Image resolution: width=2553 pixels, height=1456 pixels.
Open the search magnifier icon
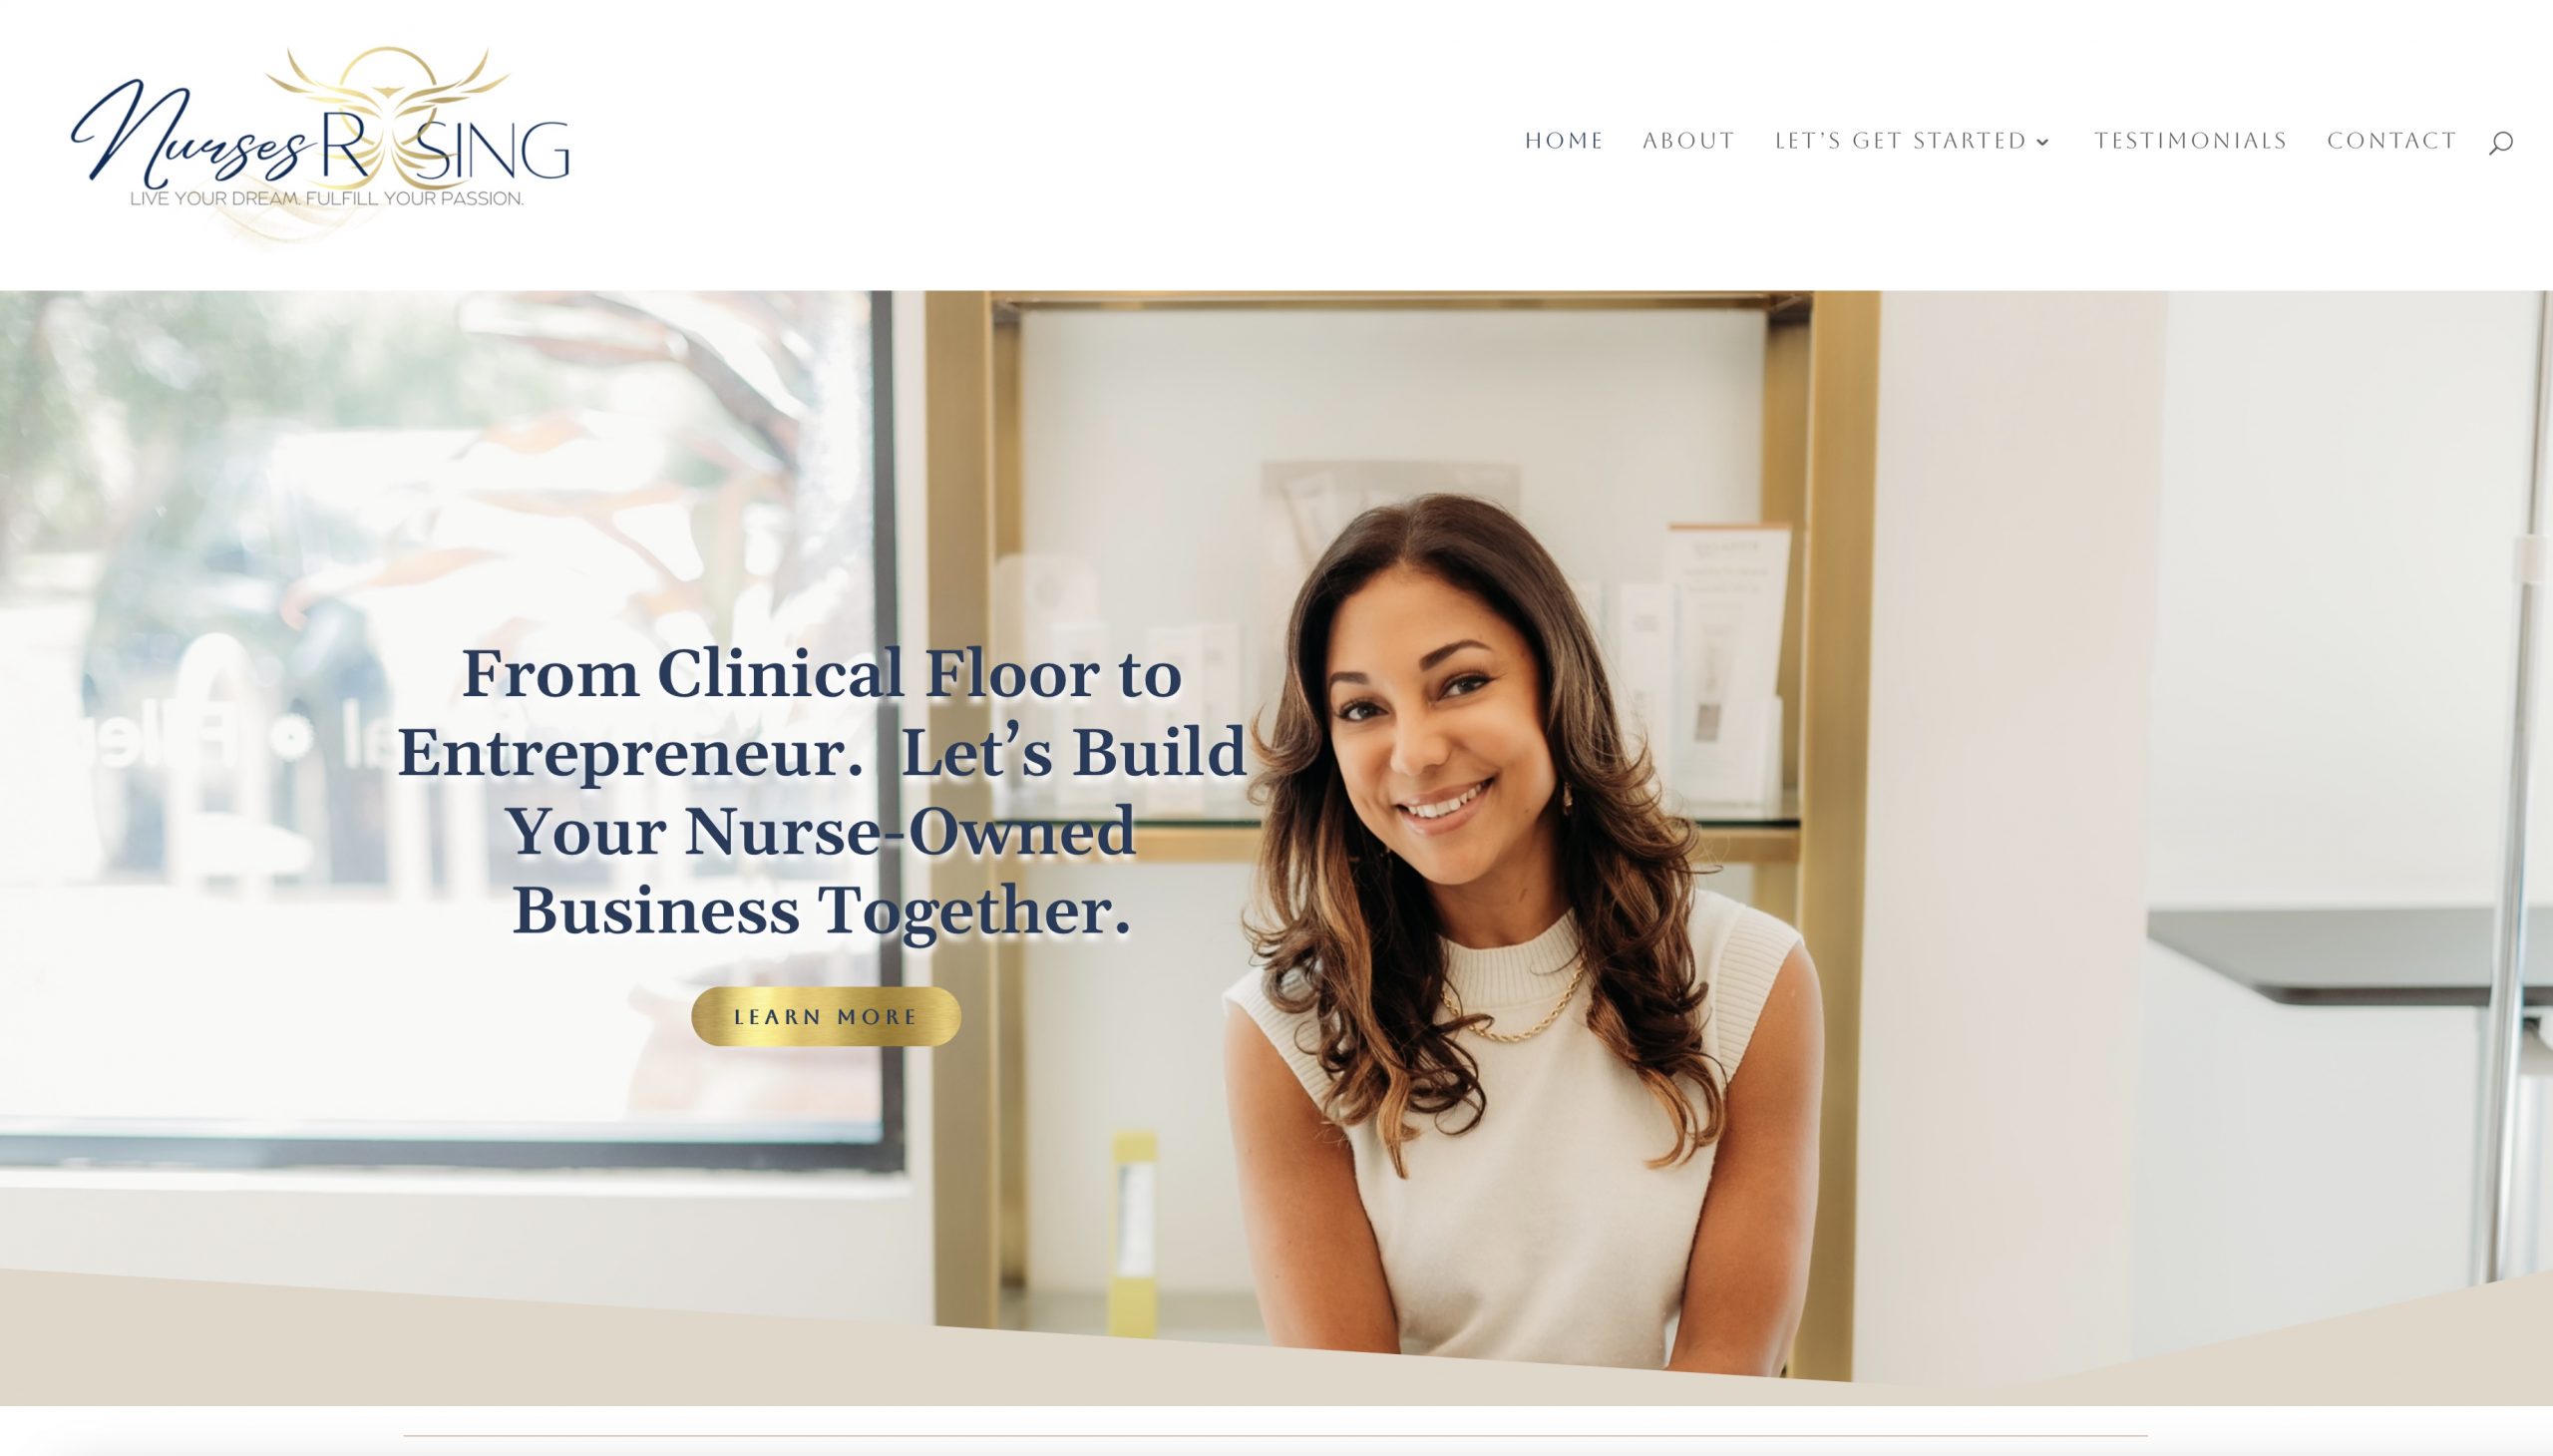tap(2500, 143)
